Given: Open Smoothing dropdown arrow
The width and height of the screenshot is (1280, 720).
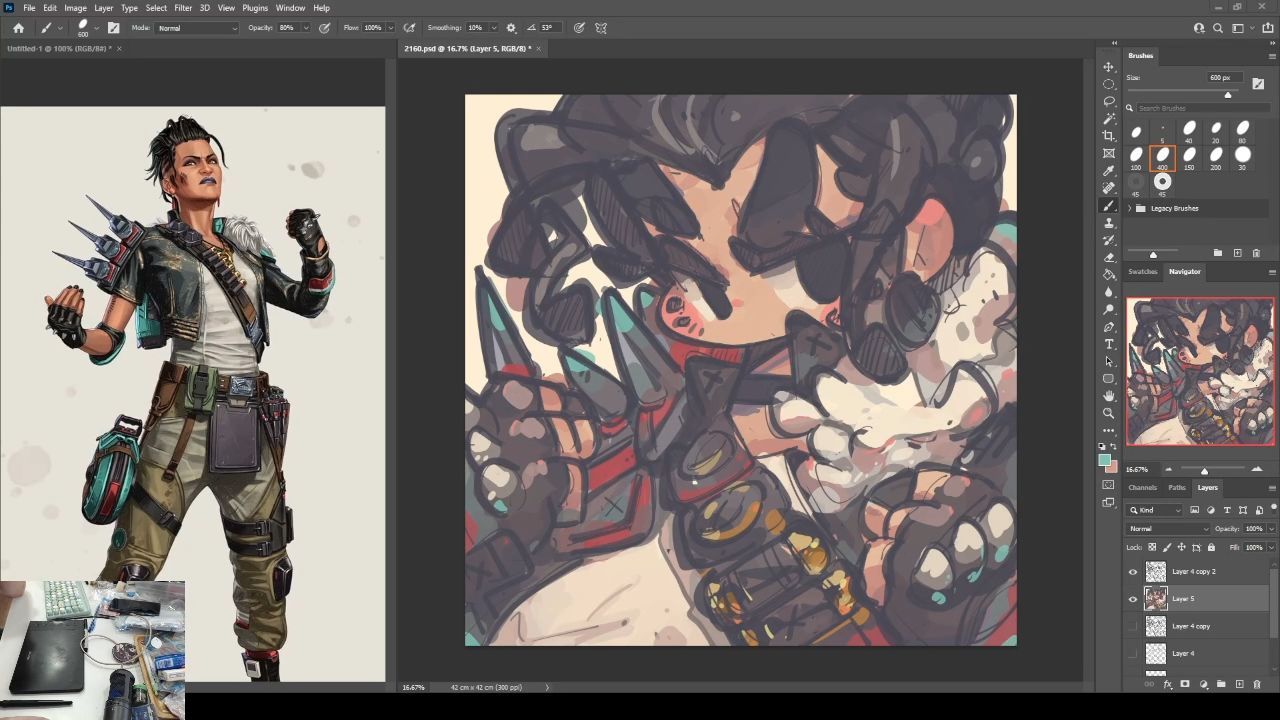Looking at the screenshot, I should point(492,28).
